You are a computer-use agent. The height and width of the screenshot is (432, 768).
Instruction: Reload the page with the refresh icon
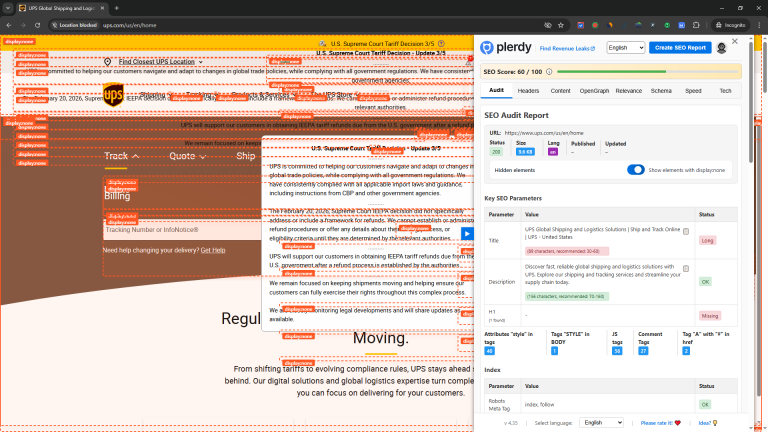point(37,25)
